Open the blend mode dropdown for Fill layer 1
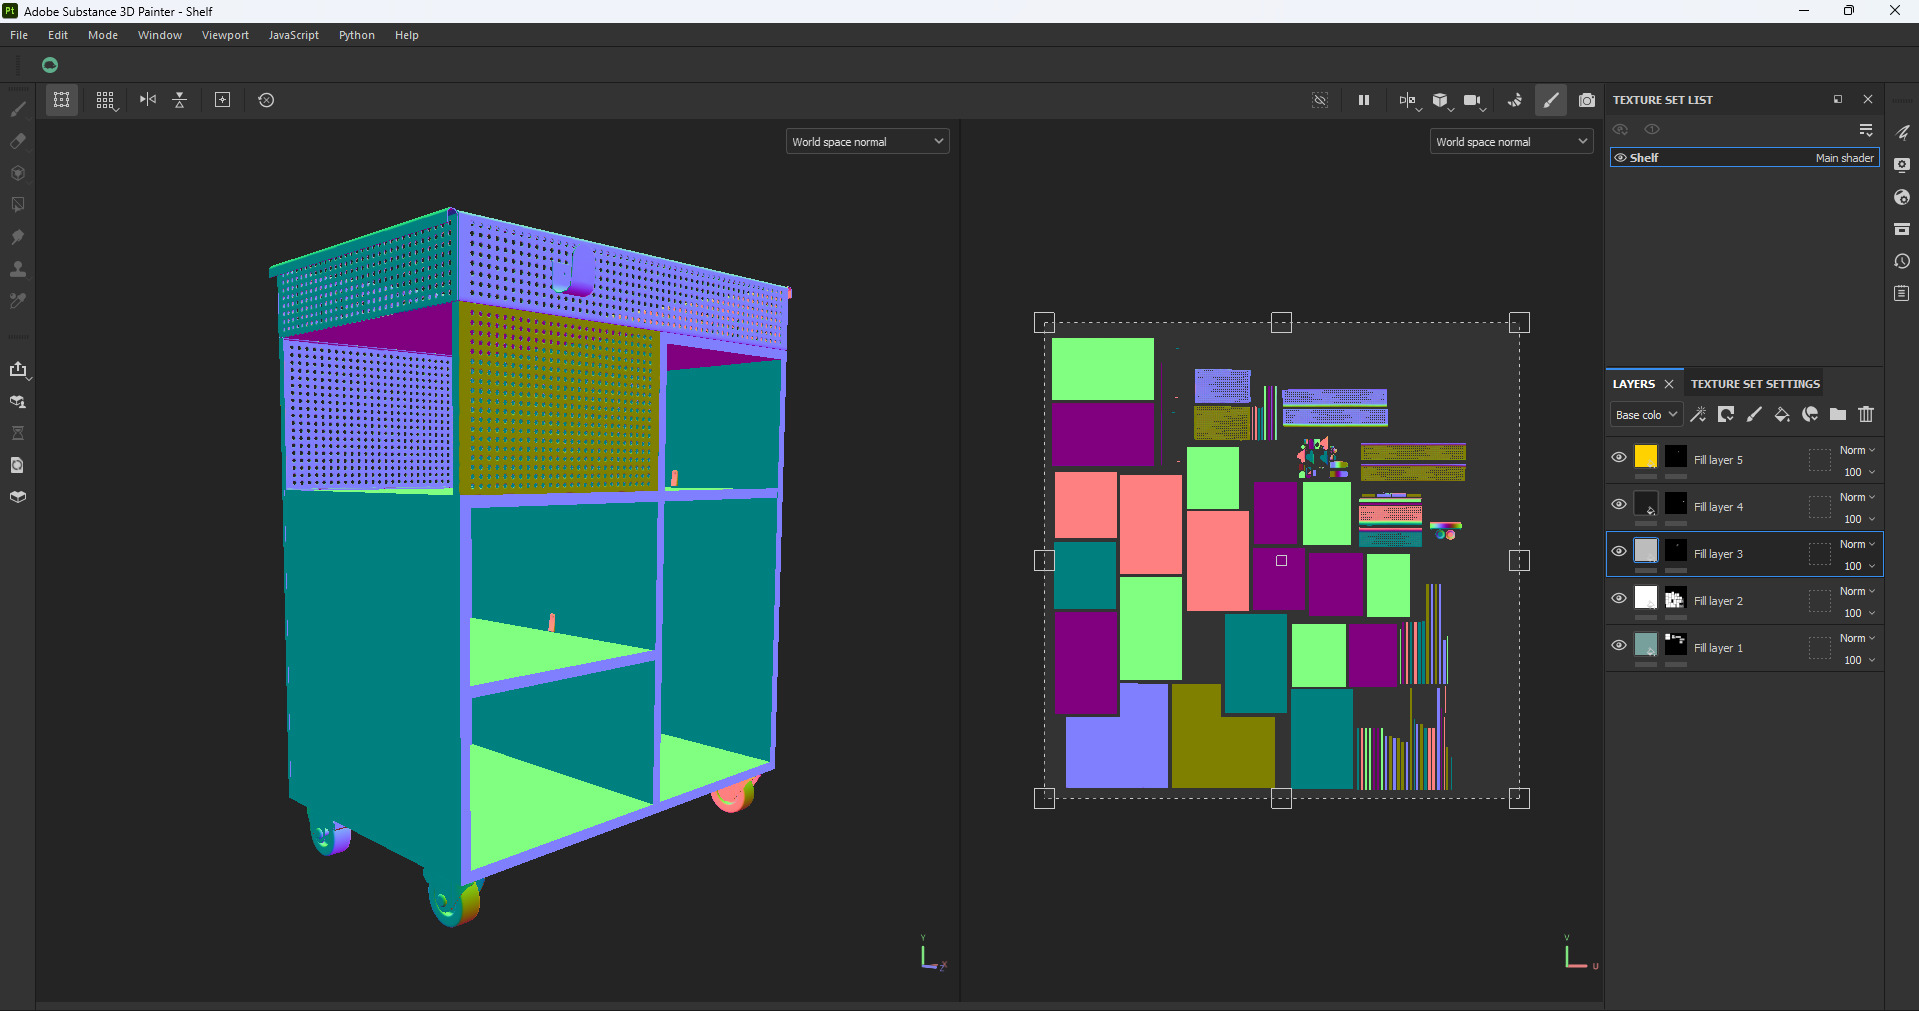Image resolution: width=1919 pixels, height=1011 pixels. [1857, 639]
